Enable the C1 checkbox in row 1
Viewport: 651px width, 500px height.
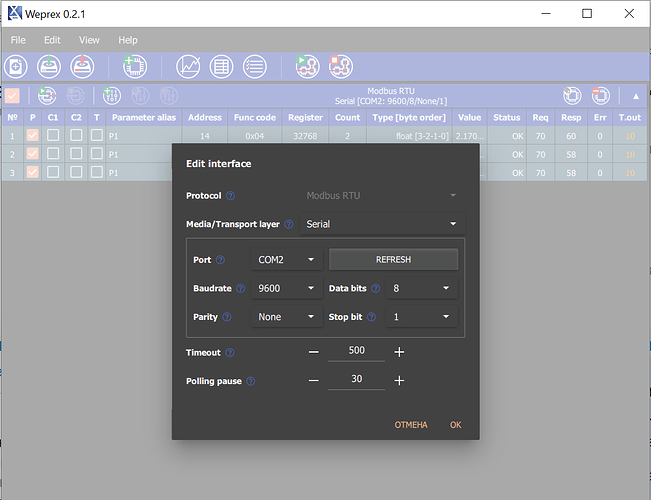click(x=53, y=135)
